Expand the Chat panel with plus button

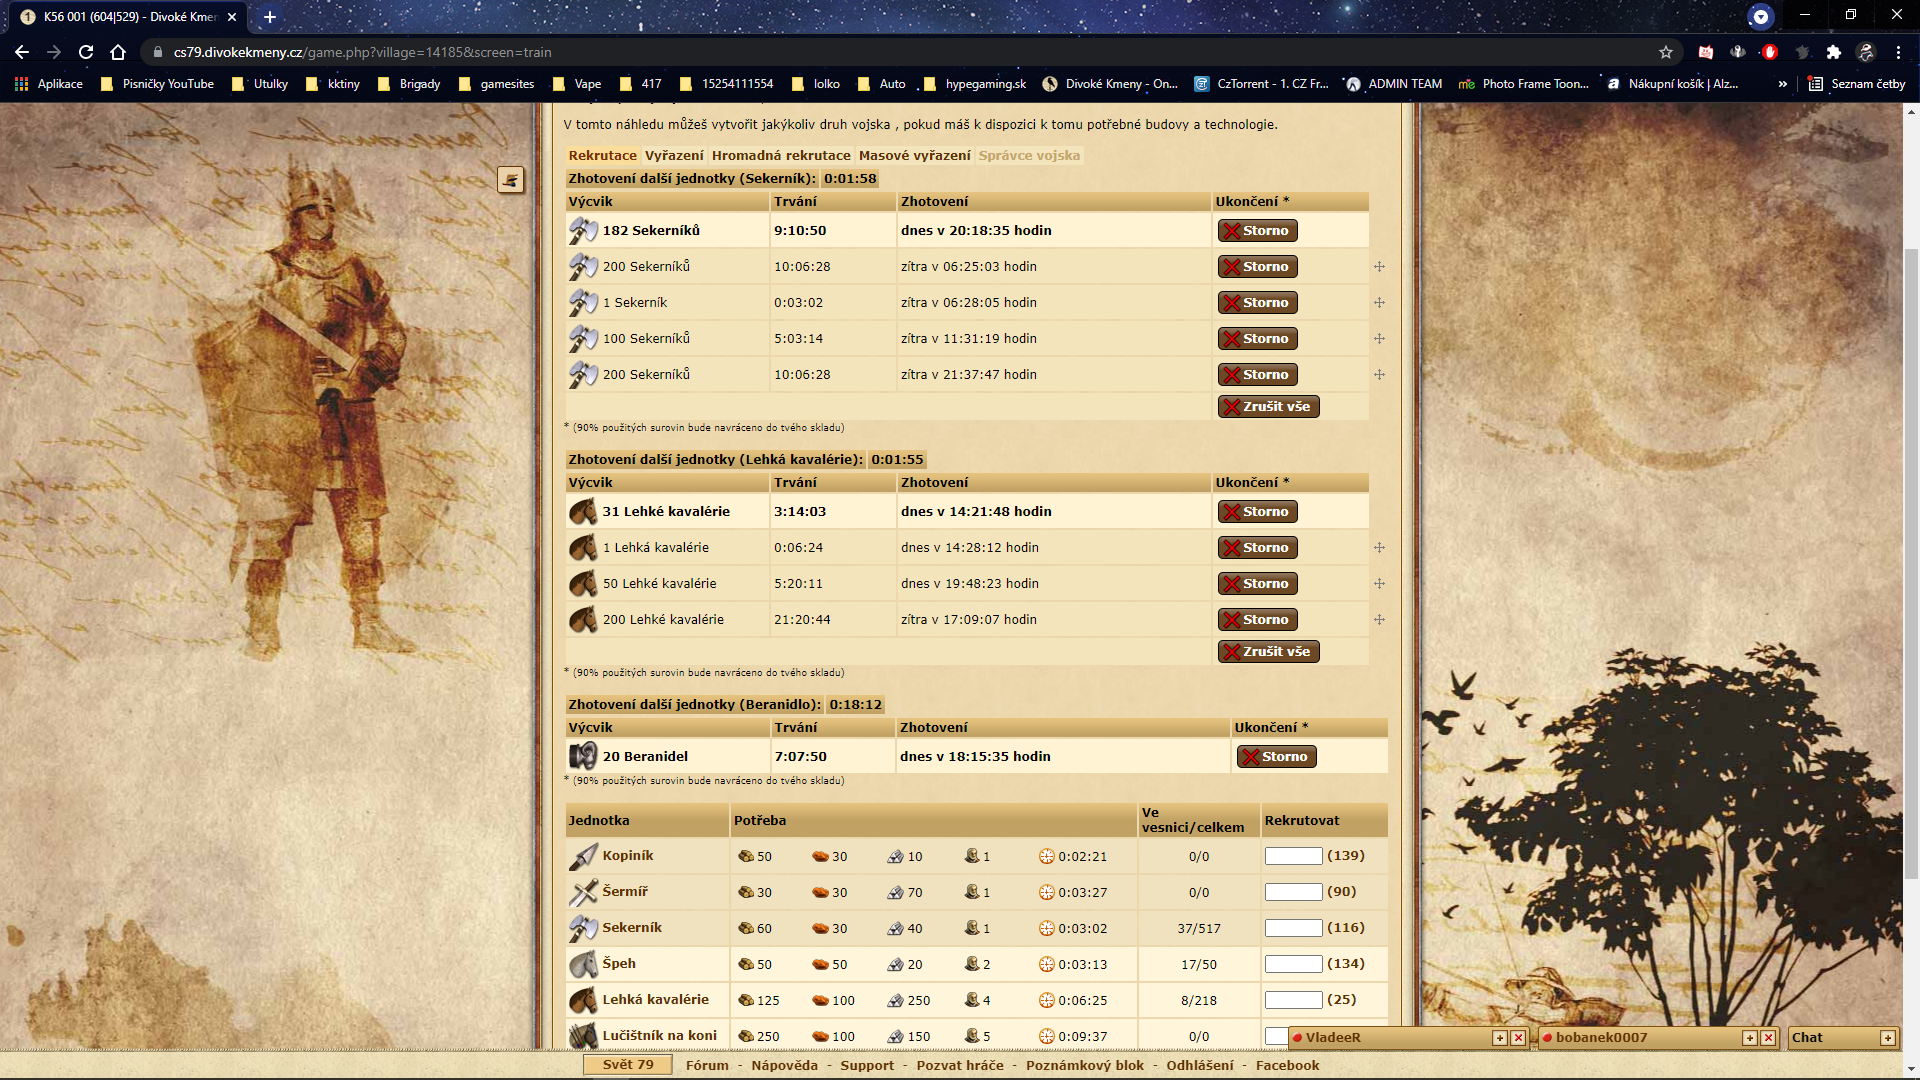(1888, 1038)
